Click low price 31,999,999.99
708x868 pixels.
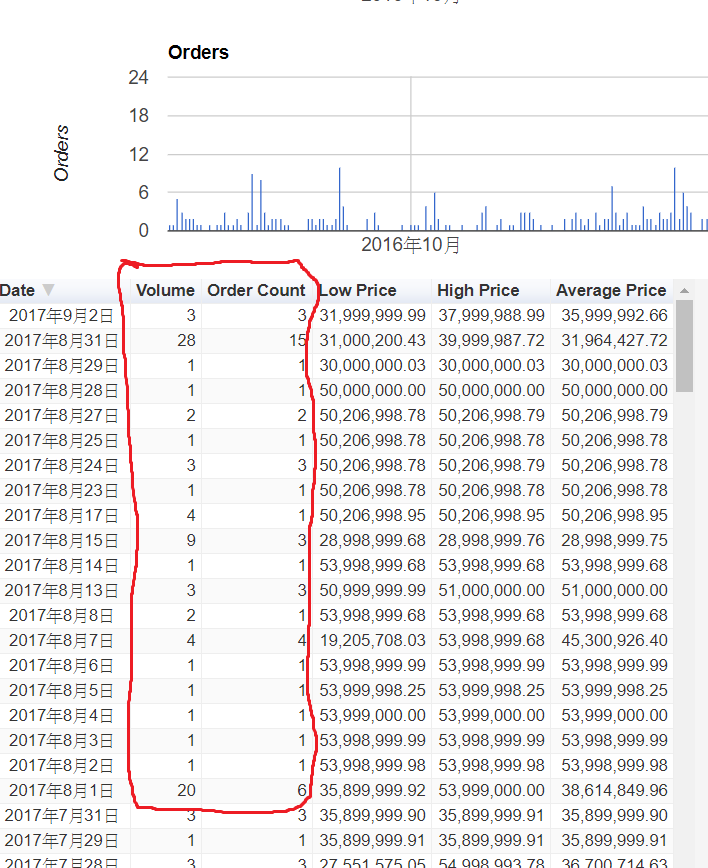point(373,316)
